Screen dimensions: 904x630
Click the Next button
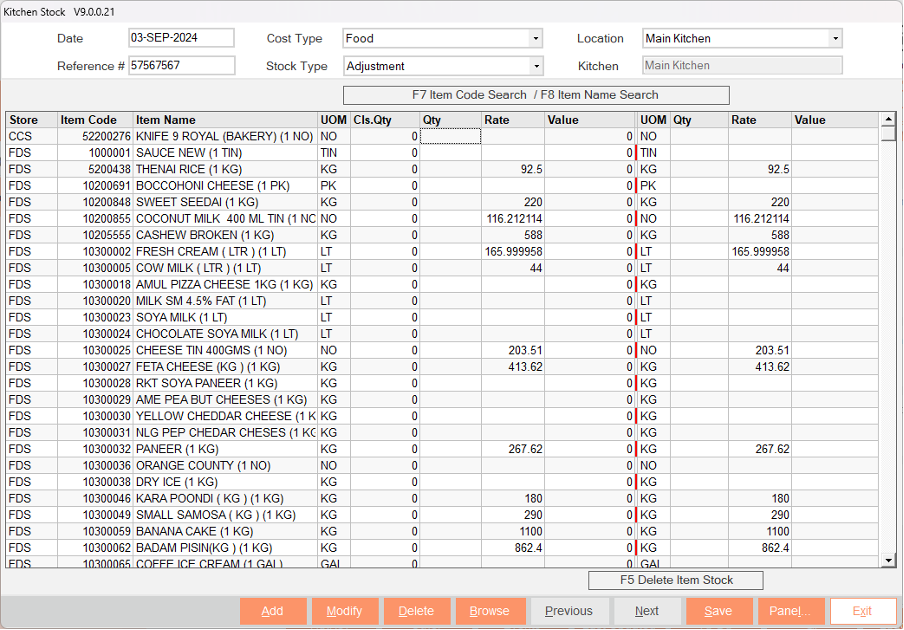point(647,611)
